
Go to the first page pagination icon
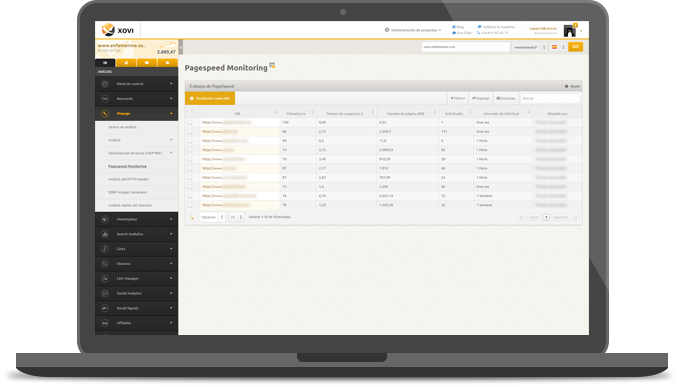pyautogui.click(x=521, y=217)
